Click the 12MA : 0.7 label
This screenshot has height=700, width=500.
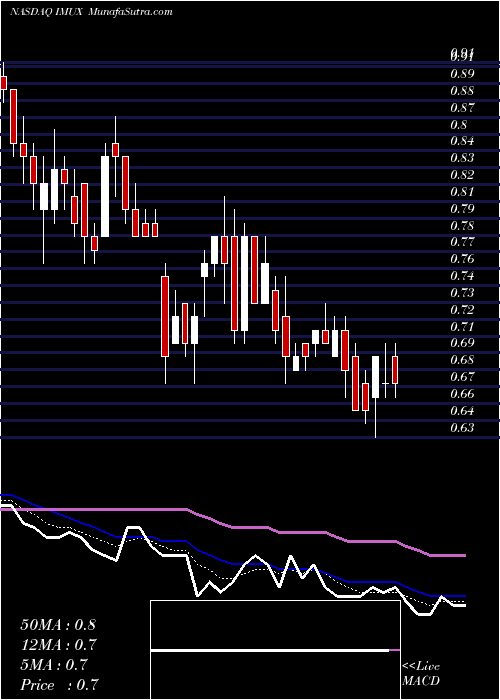[x=59, y=645]
